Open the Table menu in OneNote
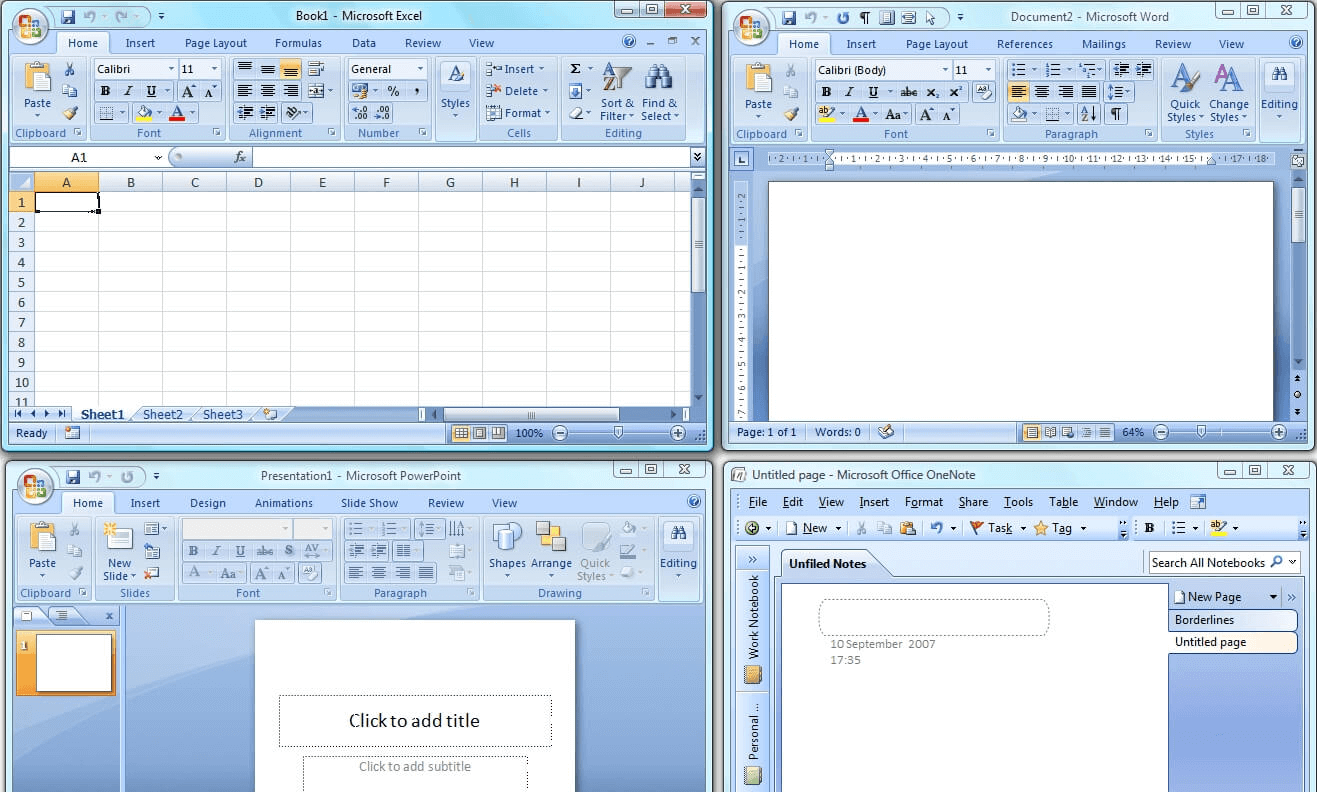This screenshot has width=1317, height=792. 1063,502
